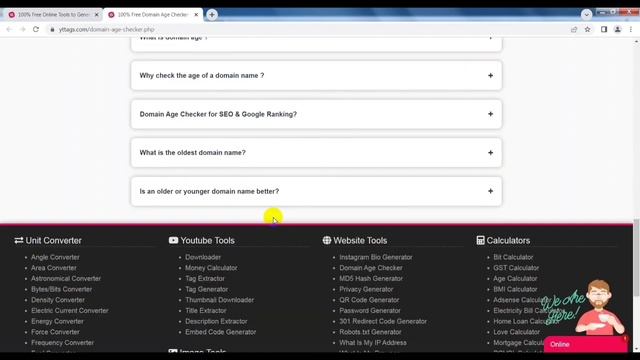Open the Bit Calculator link
640x360 pixels.
pos(513,257)
